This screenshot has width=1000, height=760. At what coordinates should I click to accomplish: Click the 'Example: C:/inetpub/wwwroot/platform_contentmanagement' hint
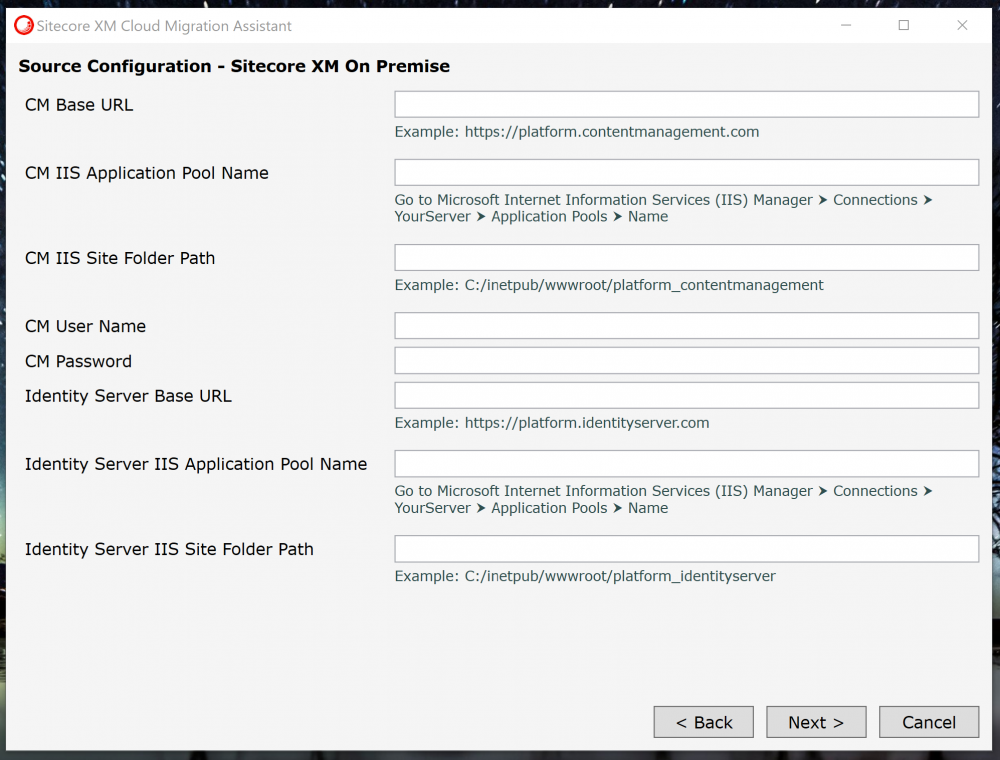pyautogui.click(x=609, y=285)
